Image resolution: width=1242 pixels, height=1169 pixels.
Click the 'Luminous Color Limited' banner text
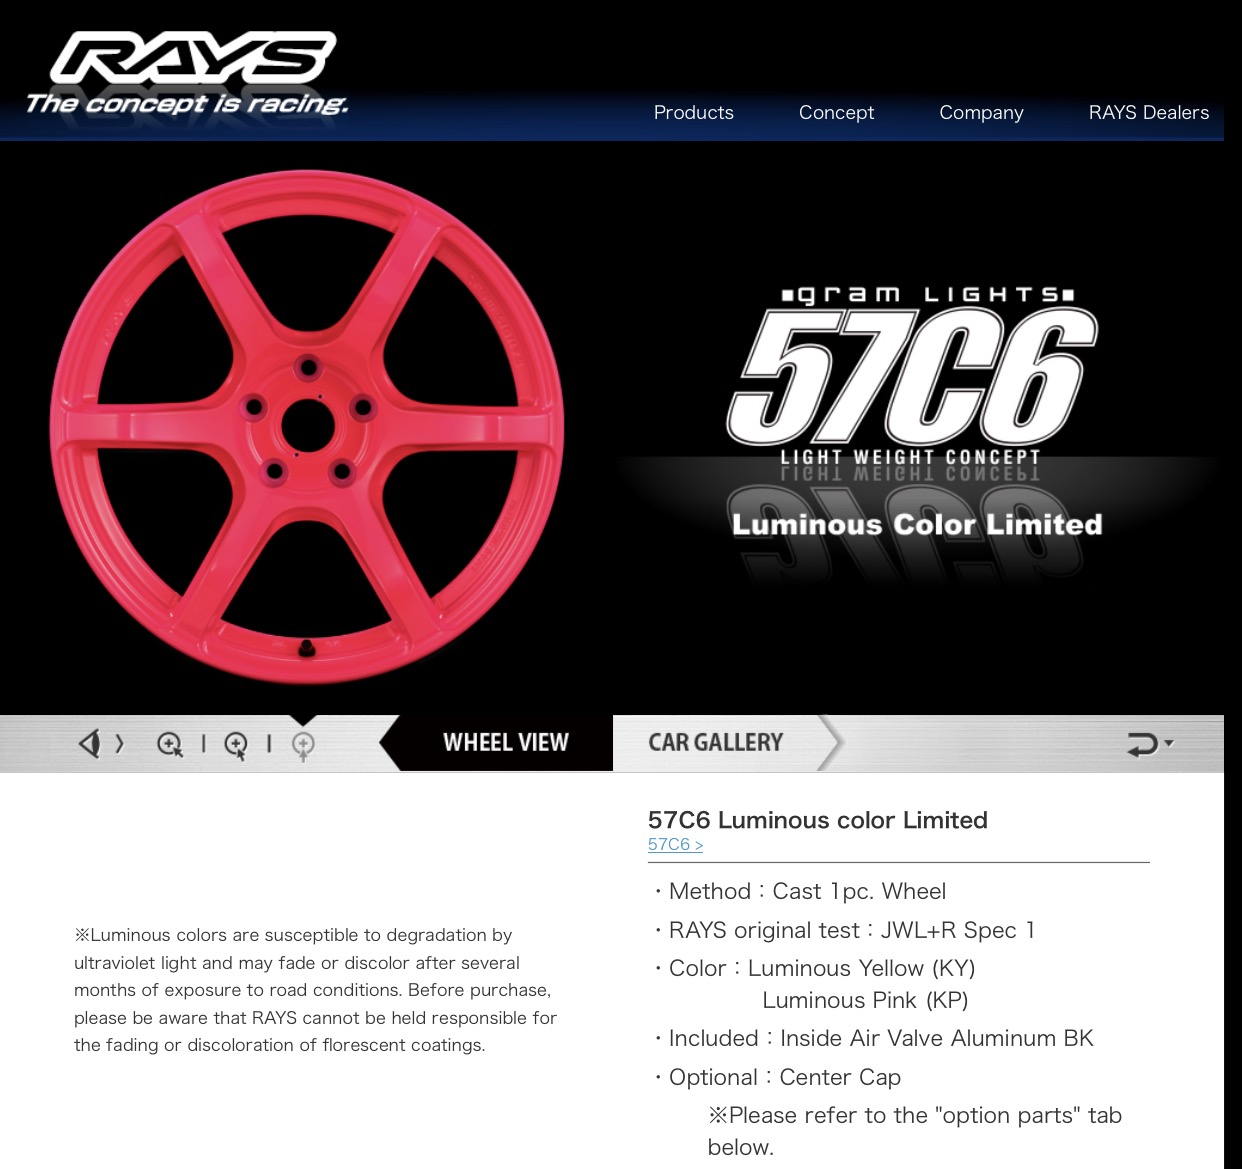(x=917, y=524)
